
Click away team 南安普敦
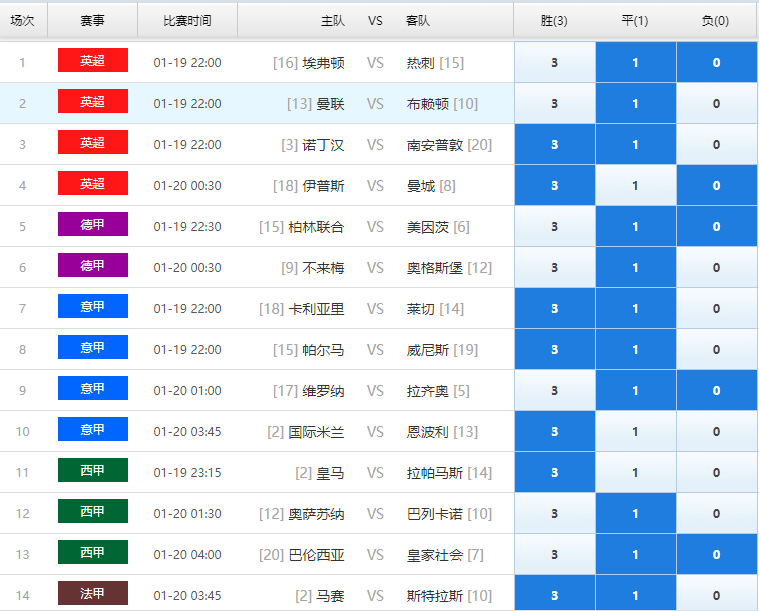(435, 145)
